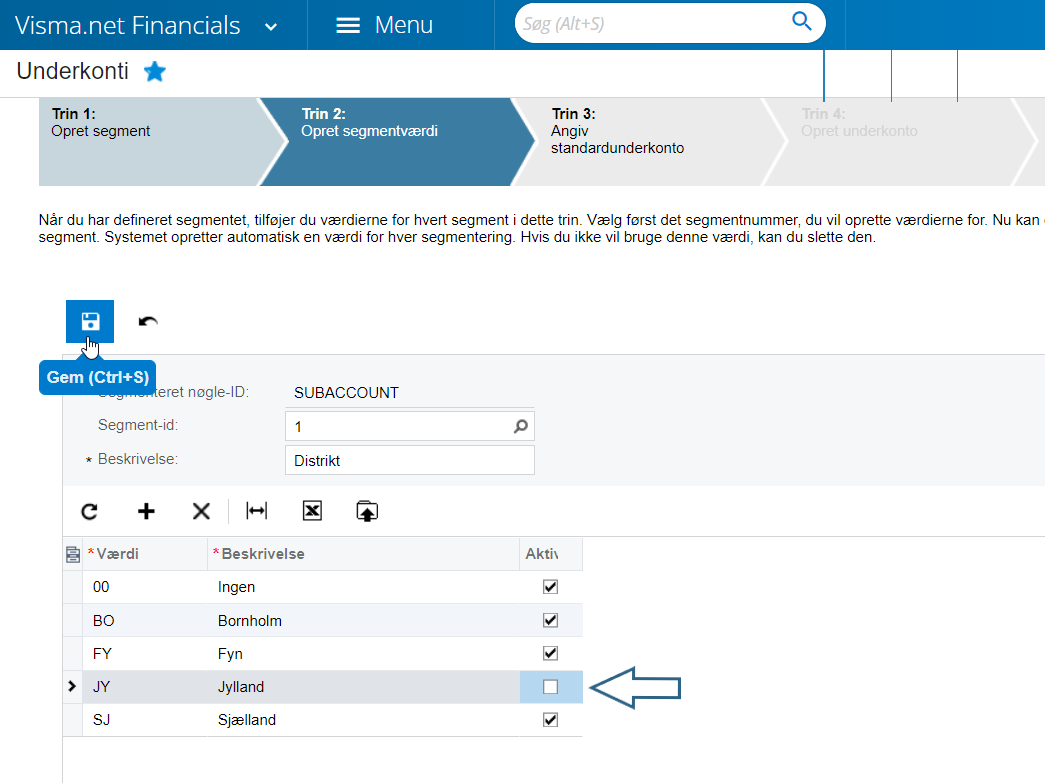Click the Save (Gem) disk icon
1045x783 pixels.
pyautogui.click(x=90, y=321)
